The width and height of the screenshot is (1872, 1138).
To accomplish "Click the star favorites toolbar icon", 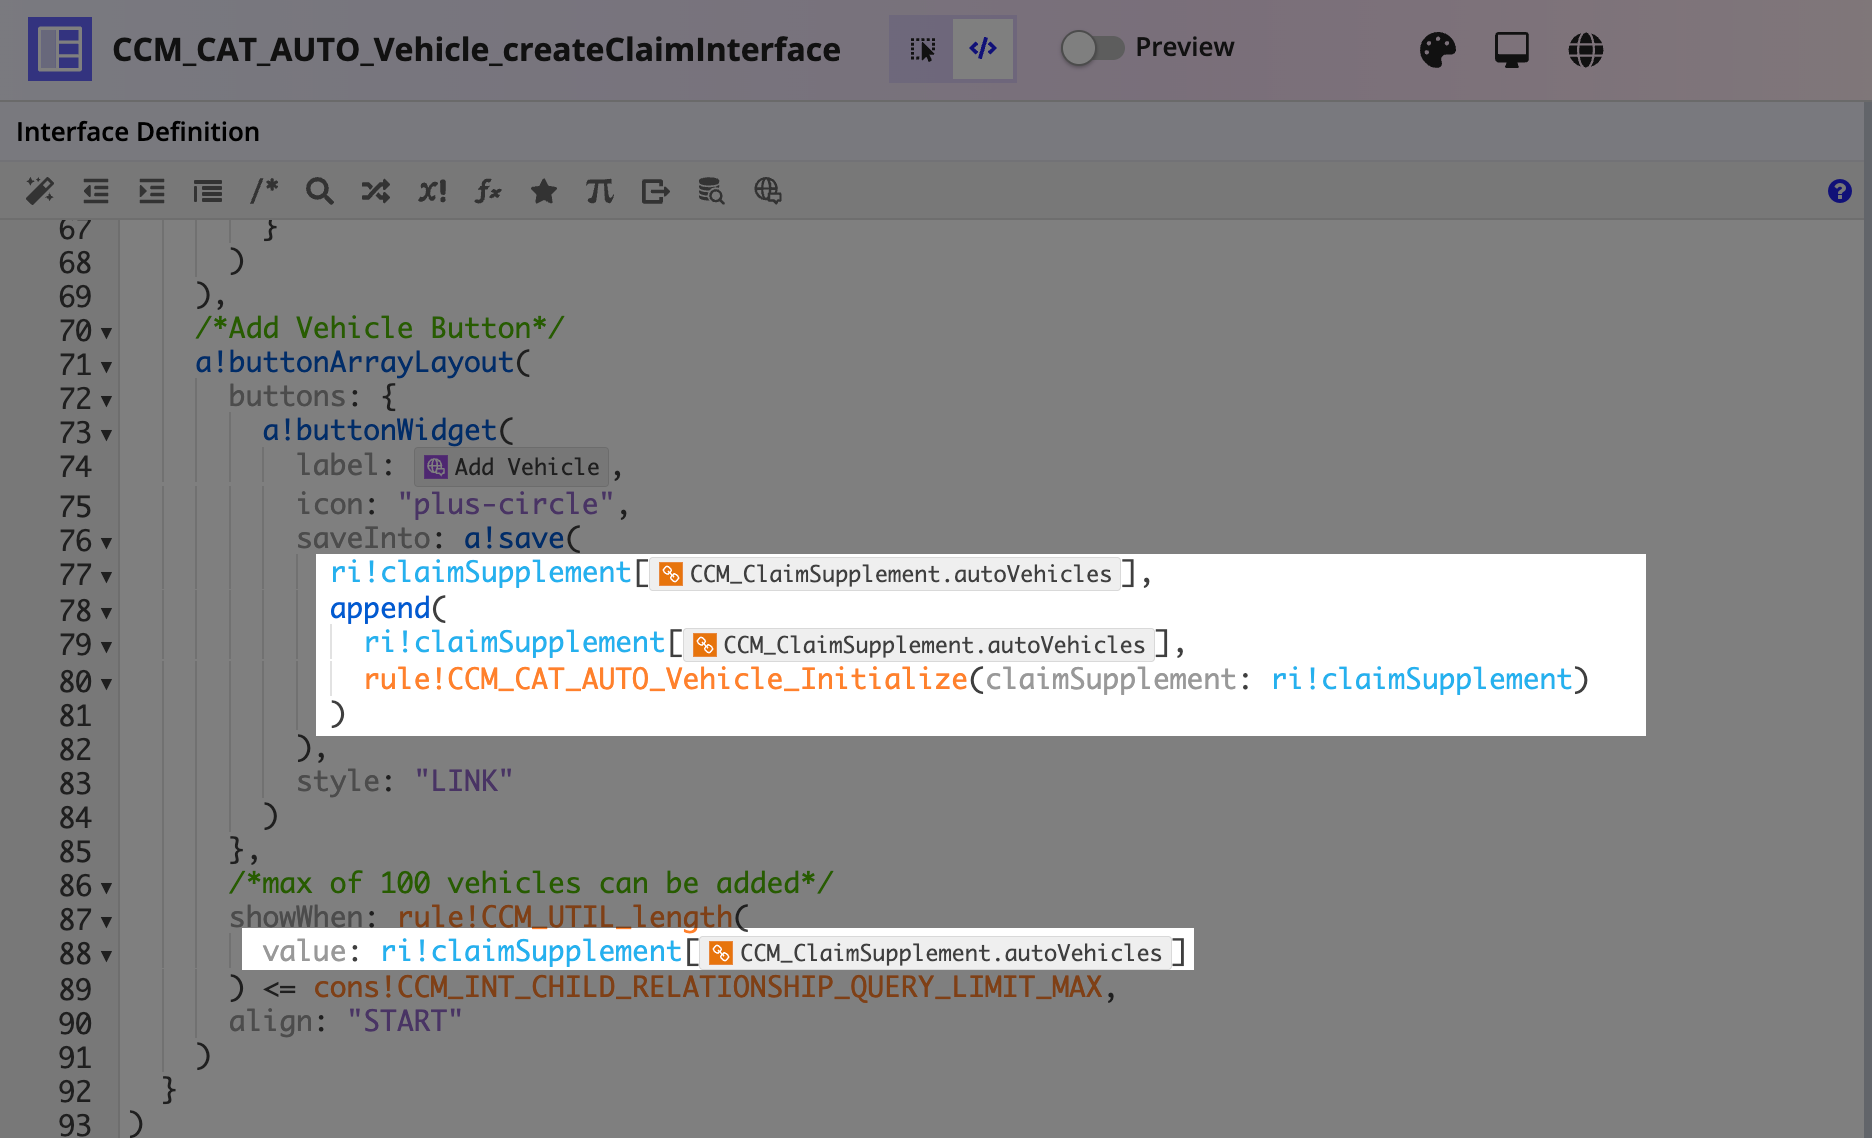I will 544,191.
